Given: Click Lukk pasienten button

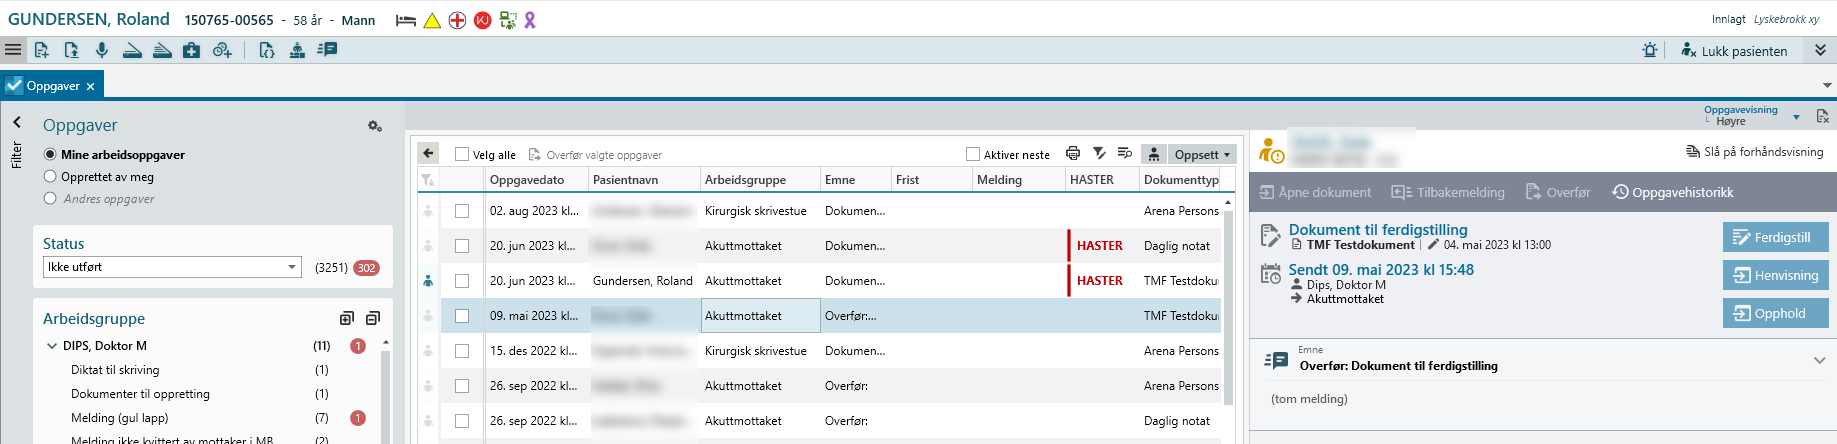Looking at the screenshot, I should 1734,51.
